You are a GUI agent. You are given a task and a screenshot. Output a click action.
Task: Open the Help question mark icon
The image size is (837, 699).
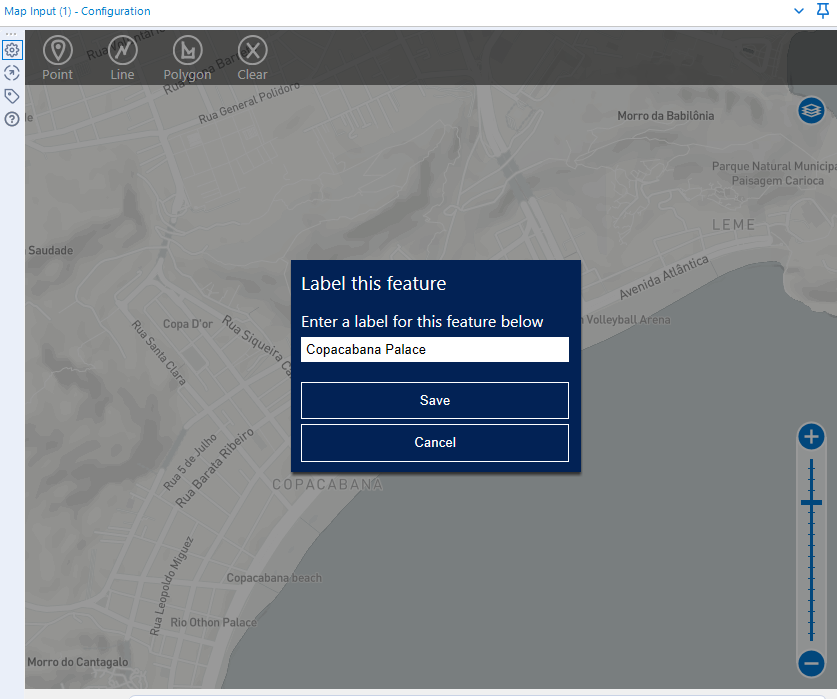coord(12,119)
